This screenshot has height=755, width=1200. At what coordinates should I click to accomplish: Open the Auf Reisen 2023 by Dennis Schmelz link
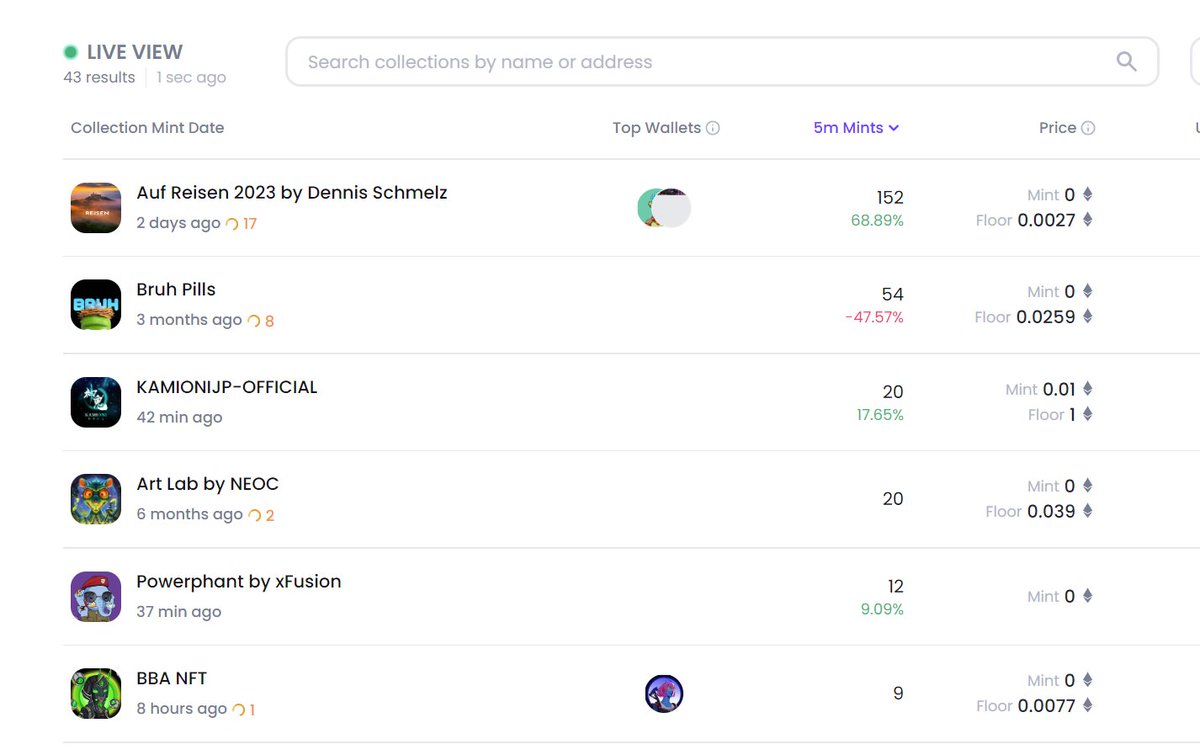tap(292, 192)
